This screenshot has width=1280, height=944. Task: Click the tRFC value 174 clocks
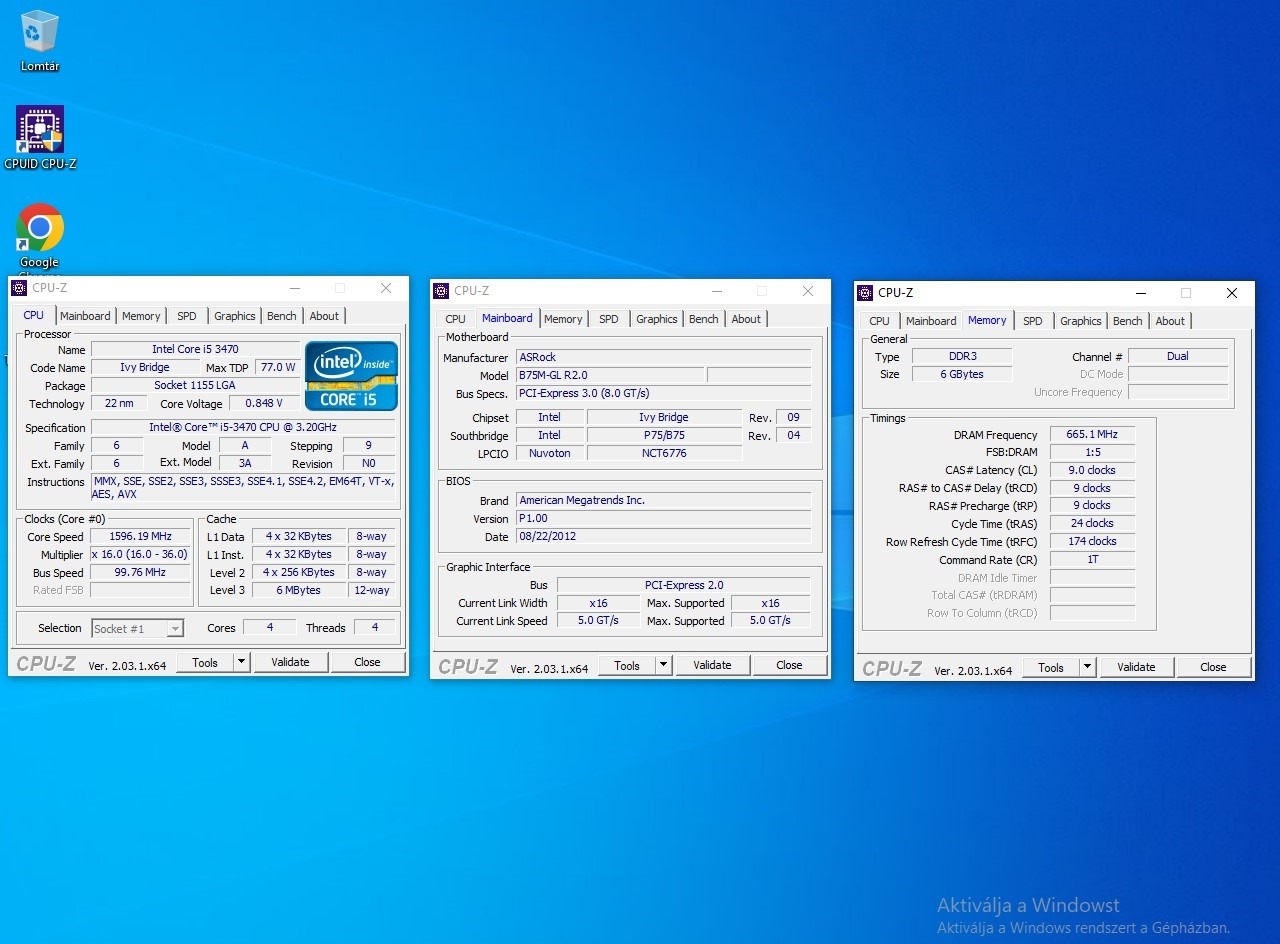pos(1092,541)
